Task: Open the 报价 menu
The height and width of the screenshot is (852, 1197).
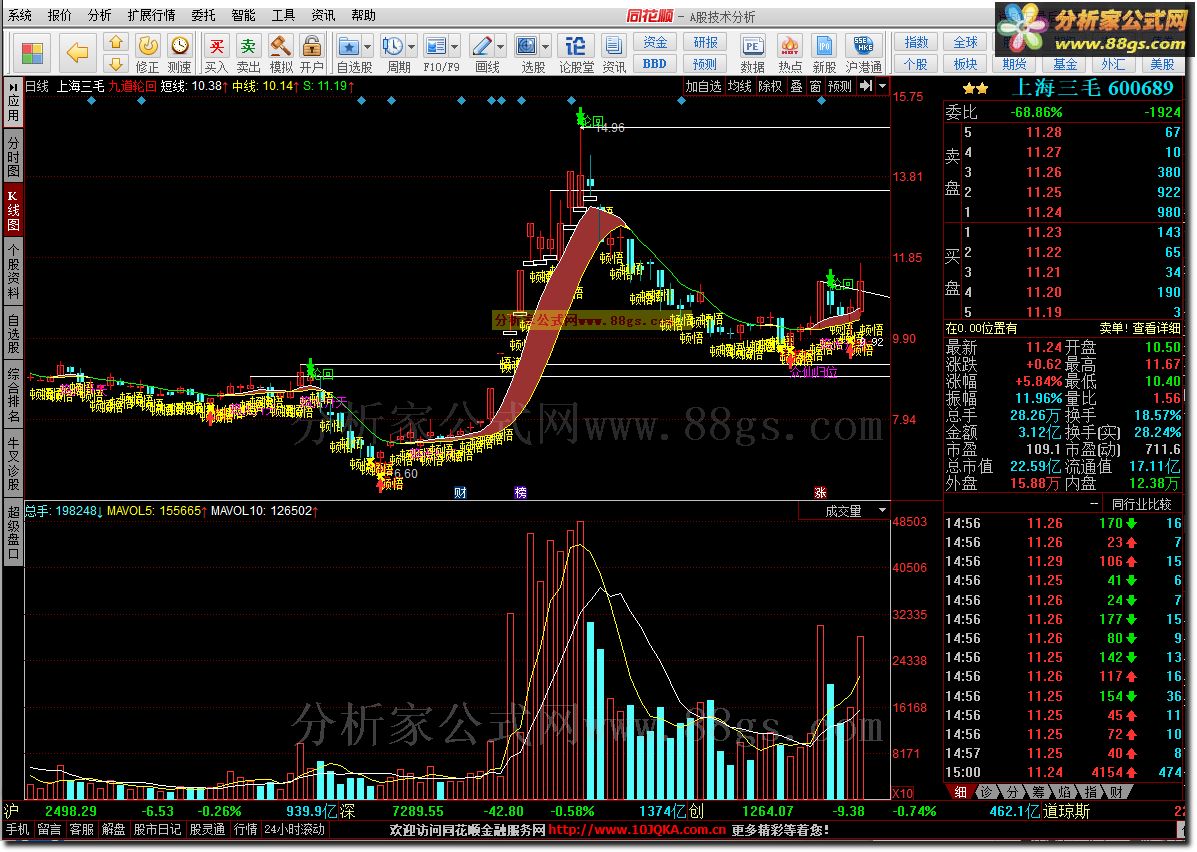Action: tap(60, 15)
